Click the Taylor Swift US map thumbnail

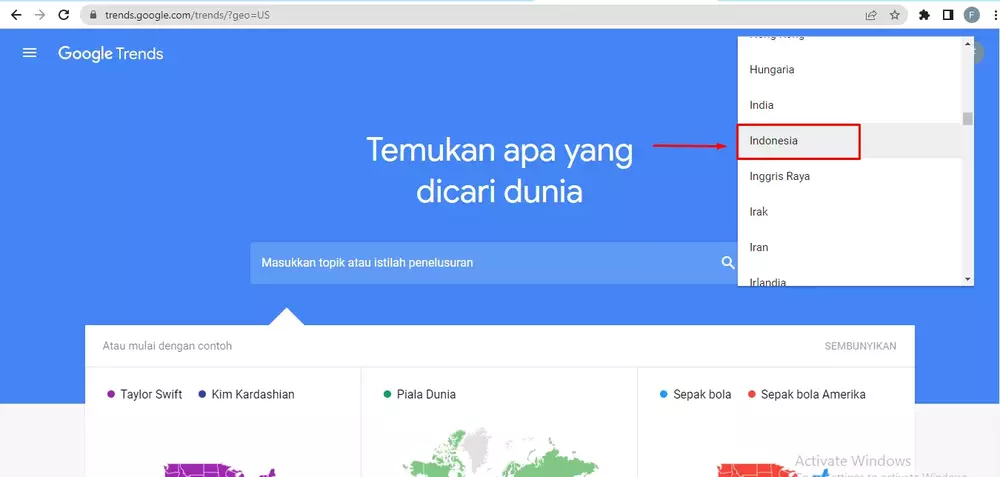[x=220, y=471]
